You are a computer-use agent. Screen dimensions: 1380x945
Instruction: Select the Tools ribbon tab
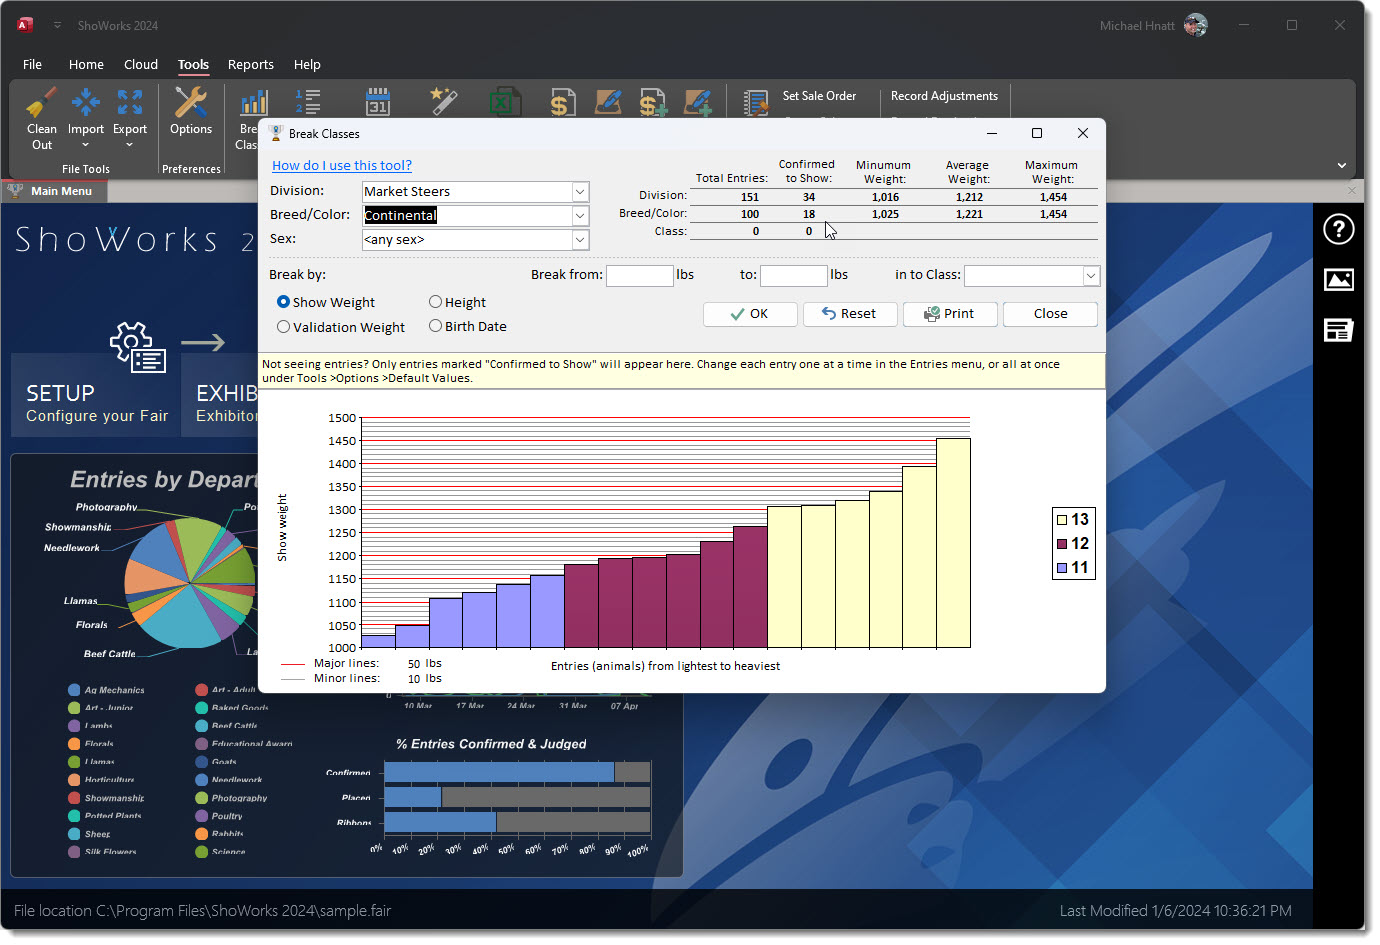pos(193,64)
